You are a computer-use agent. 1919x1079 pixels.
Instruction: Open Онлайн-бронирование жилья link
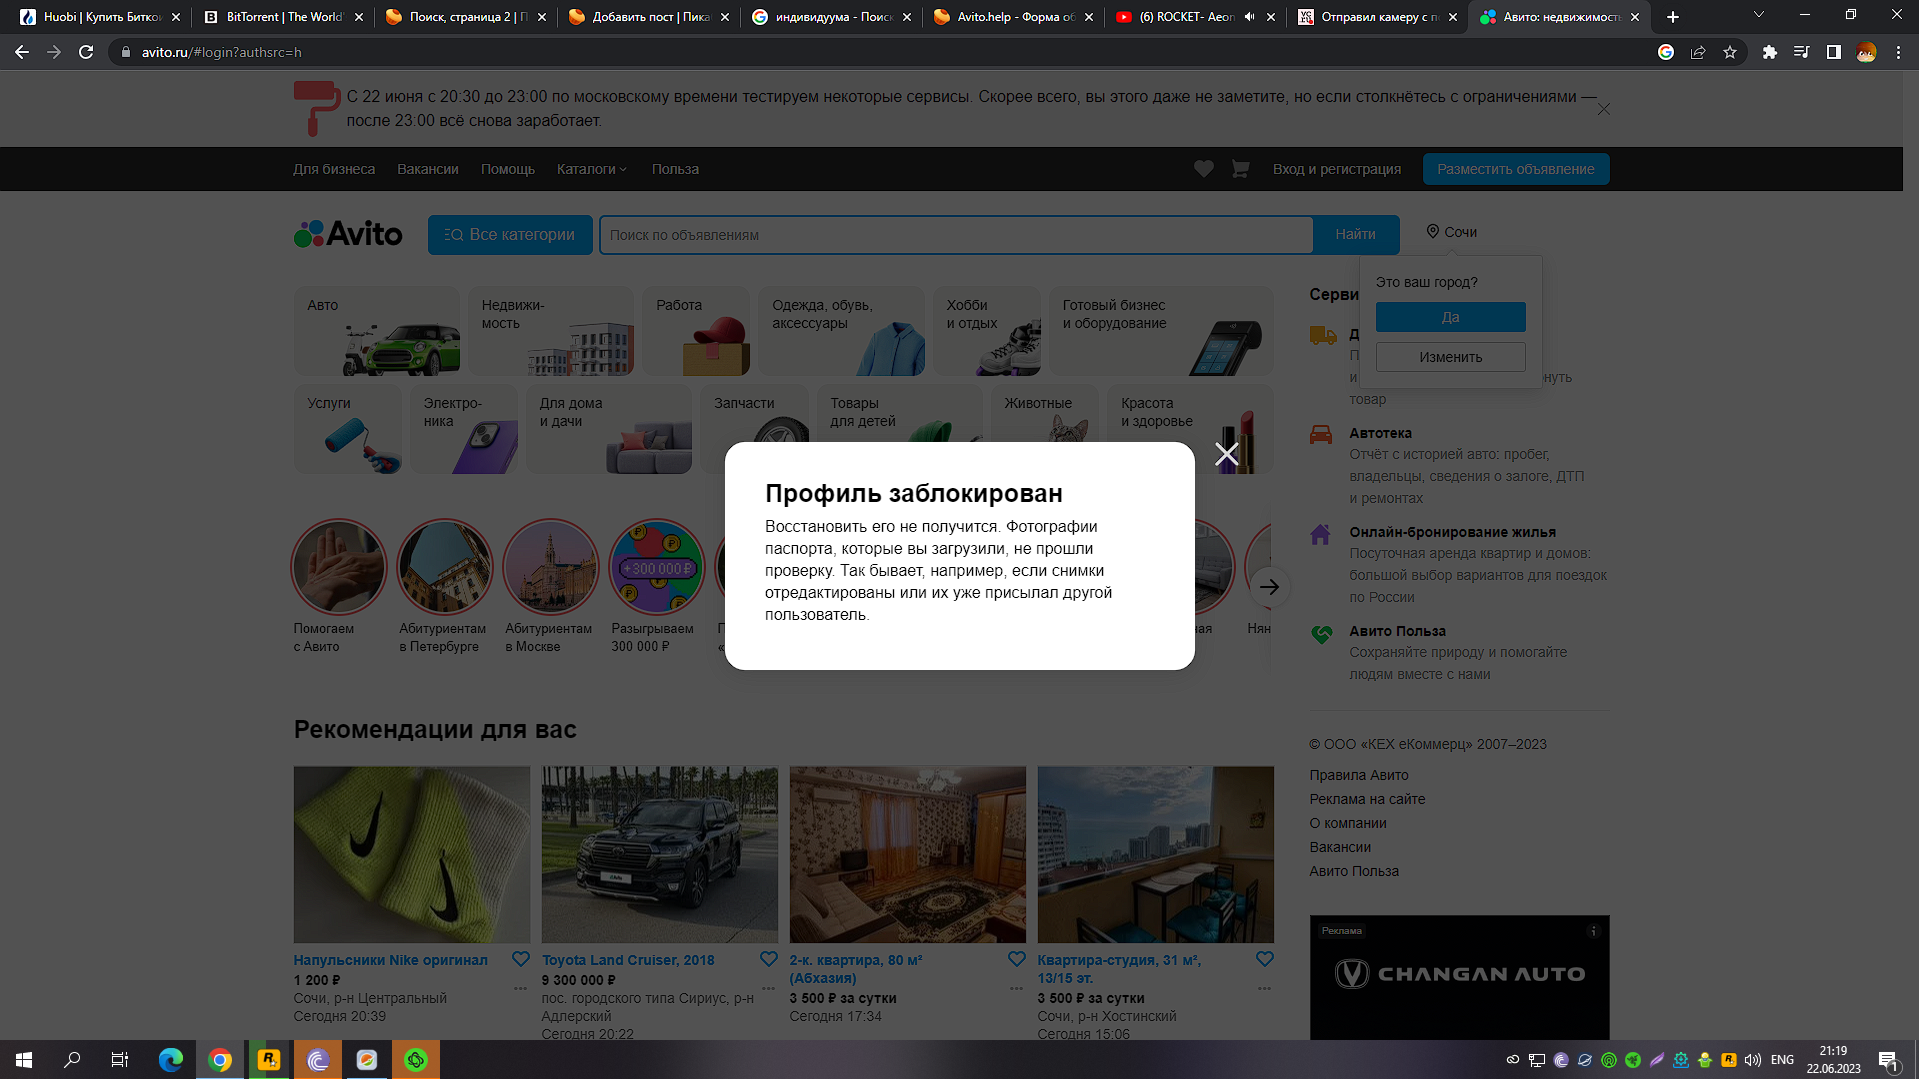coord(1452,532)
